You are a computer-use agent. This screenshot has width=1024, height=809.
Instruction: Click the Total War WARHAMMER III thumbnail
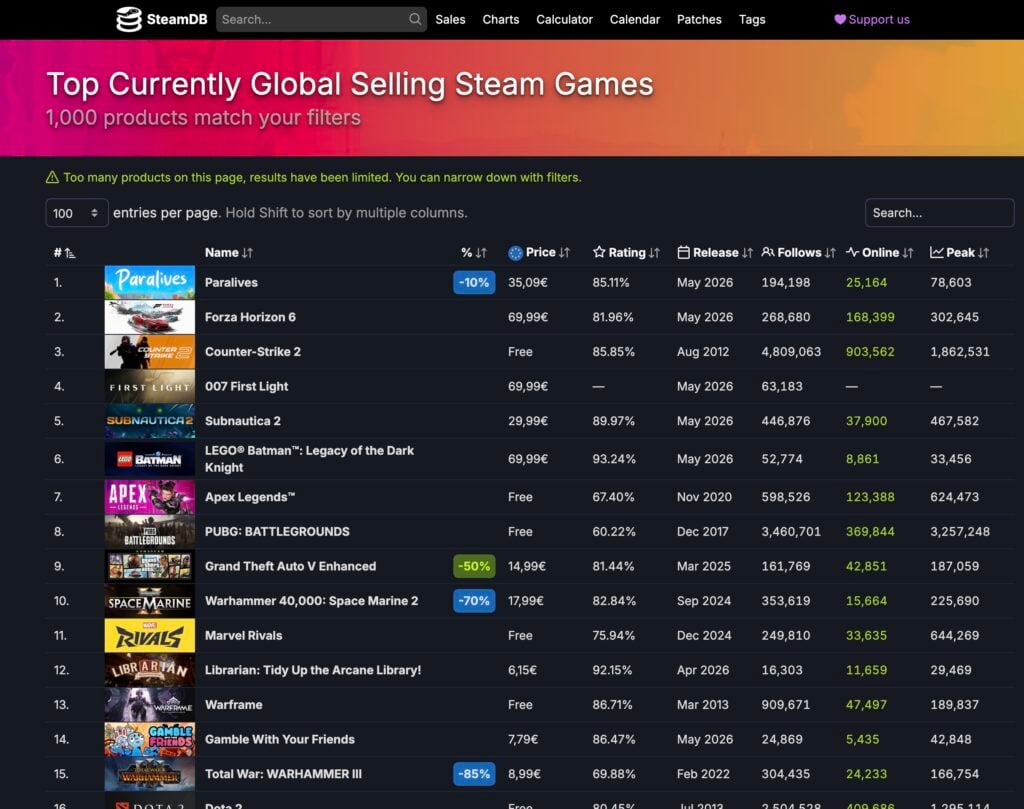(x=150, y=774)
